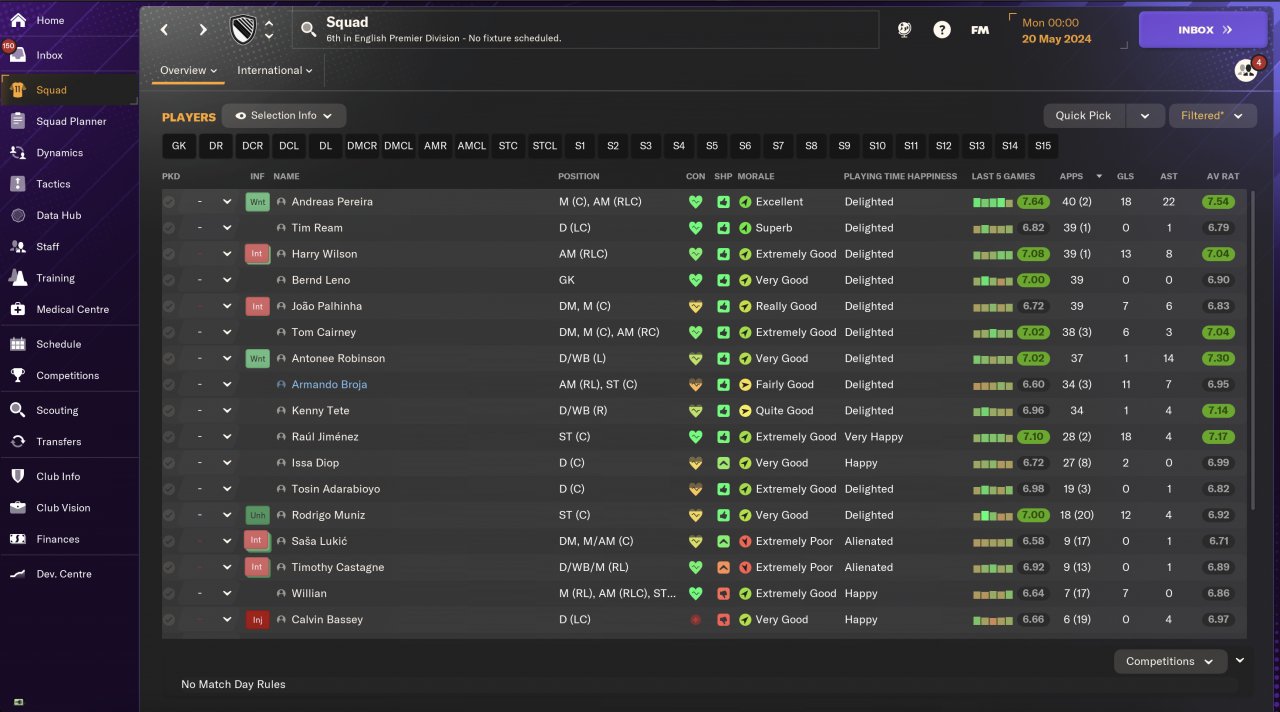
Task: Click the Finances icon in sidebar
Action: [17, 539]
